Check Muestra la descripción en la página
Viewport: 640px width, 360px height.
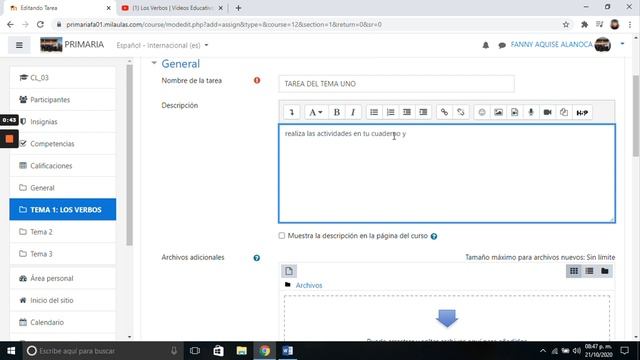(x=282, y=236)
